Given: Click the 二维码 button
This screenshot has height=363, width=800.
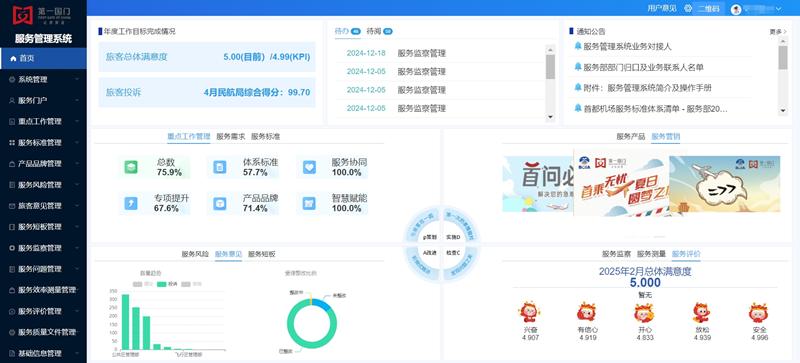Looking at the screenshot, I should (709, 8).
